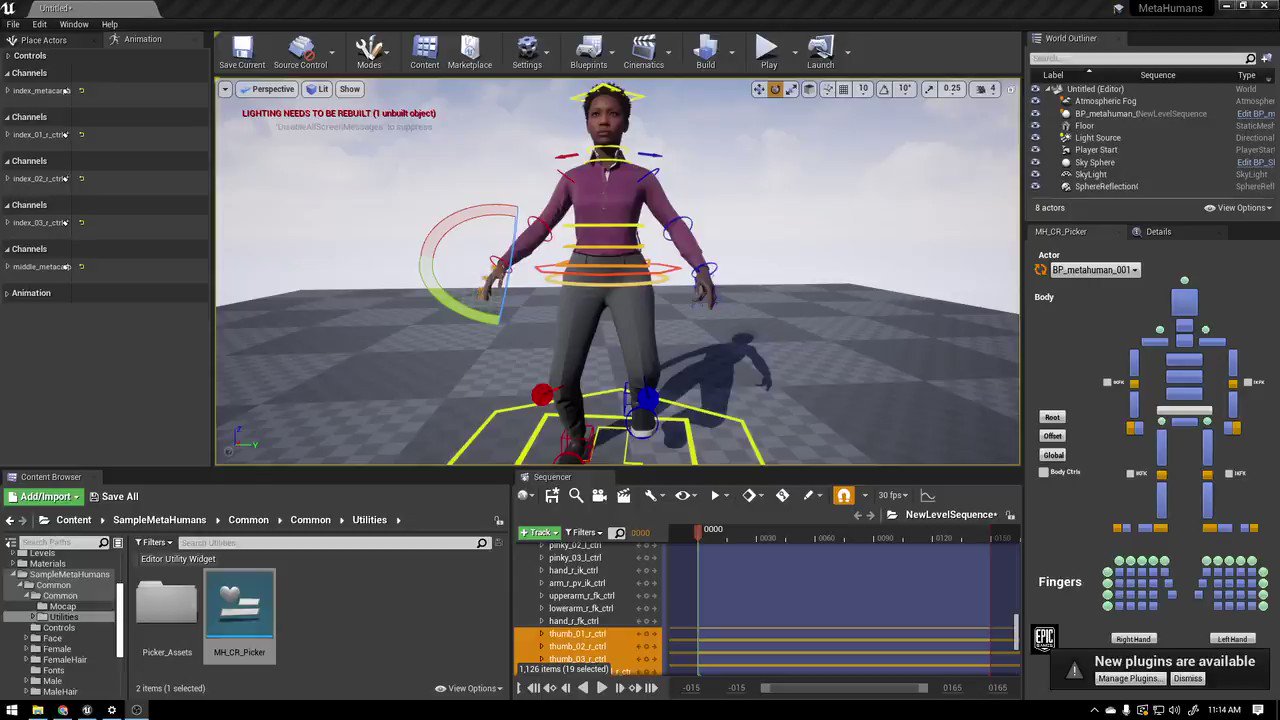The height and width of the screenshot is (720, 1280).
Task: Select the viewport translate gizmo tool
Action: click(759, 89)
